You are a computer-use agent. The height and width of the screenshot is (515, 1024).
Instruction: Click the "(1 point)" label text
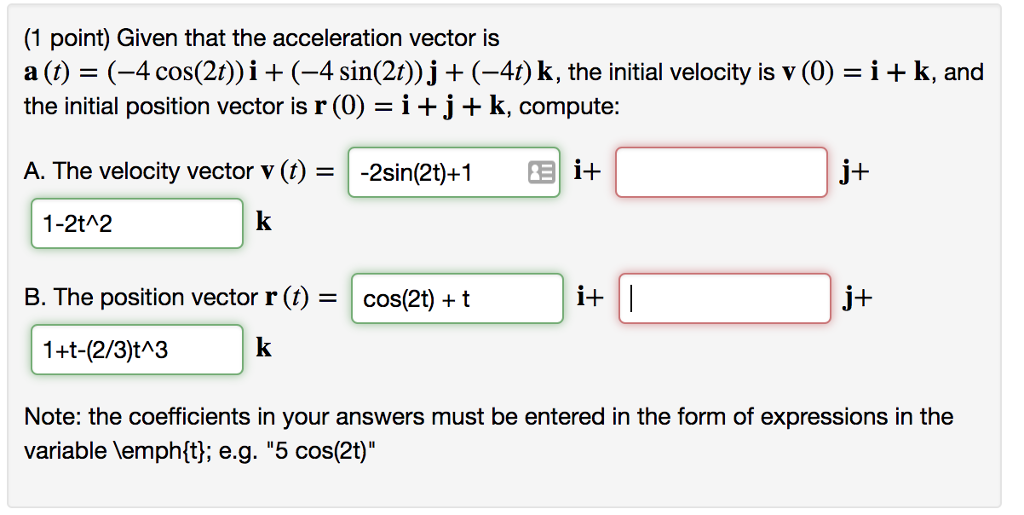click(67, 39)
